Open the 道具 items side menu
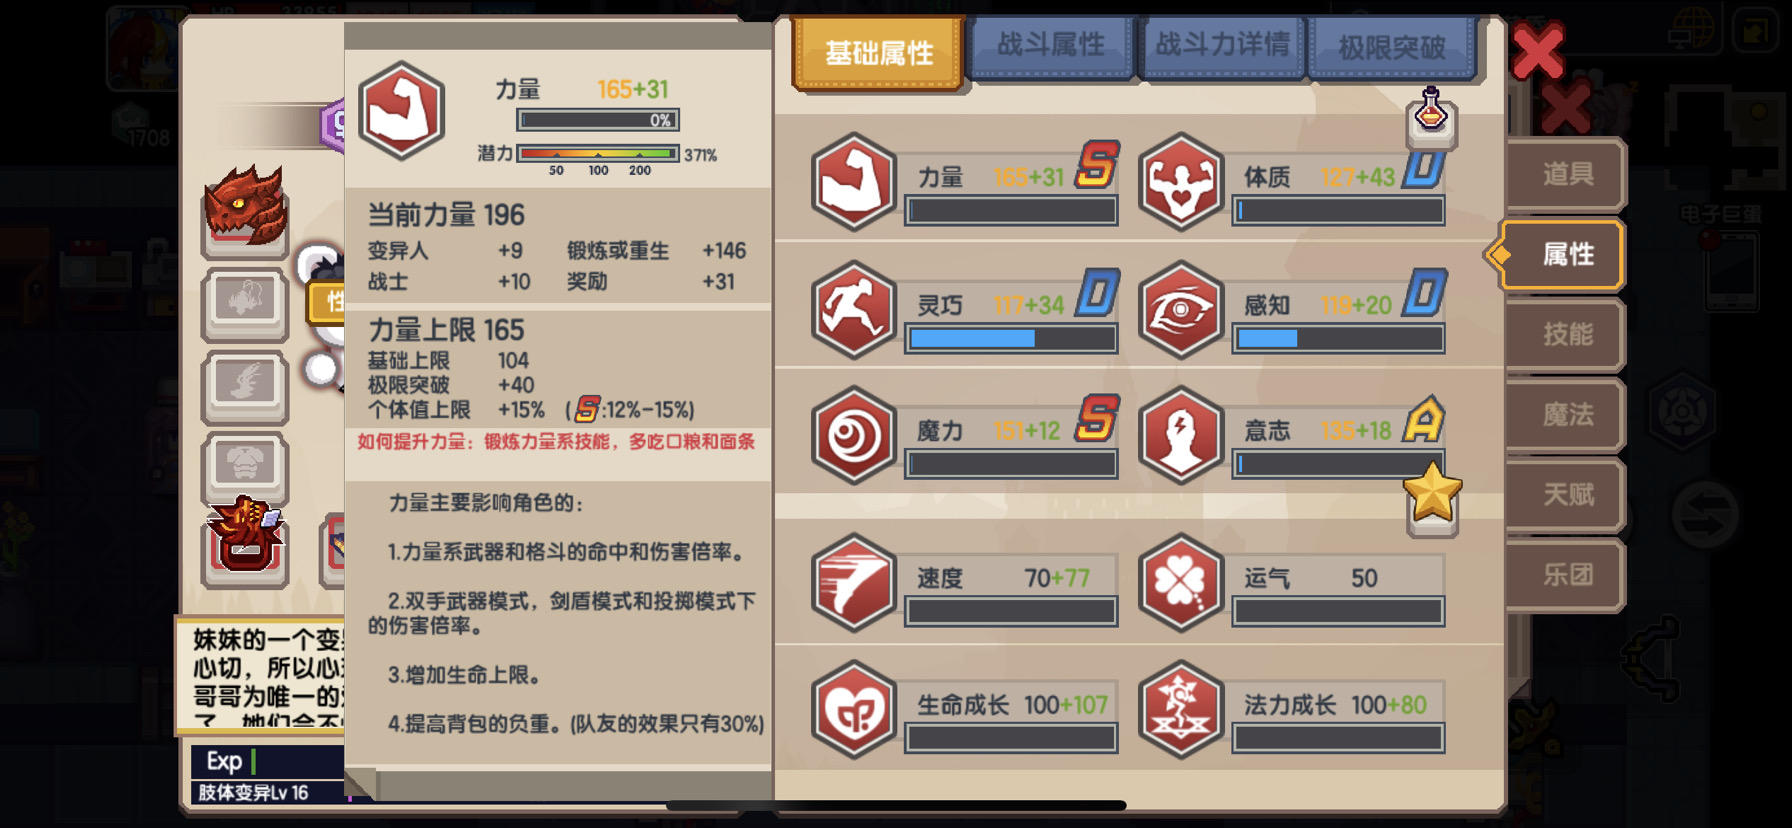 [1566, 174]
